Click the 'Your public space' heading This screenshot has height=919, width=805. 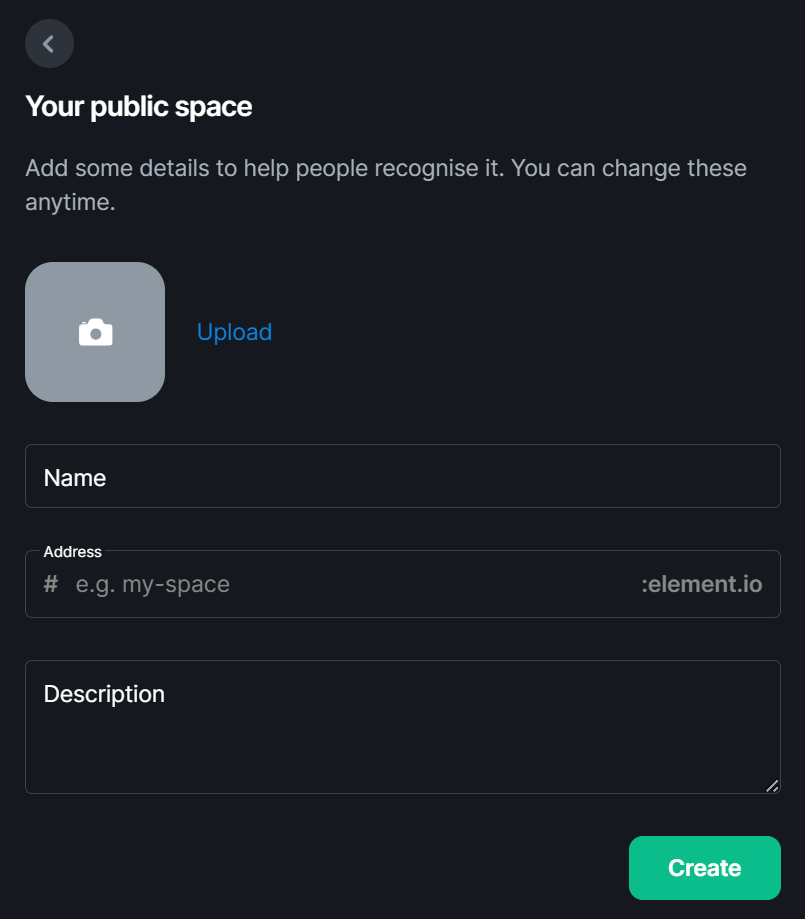coord(138,107)
